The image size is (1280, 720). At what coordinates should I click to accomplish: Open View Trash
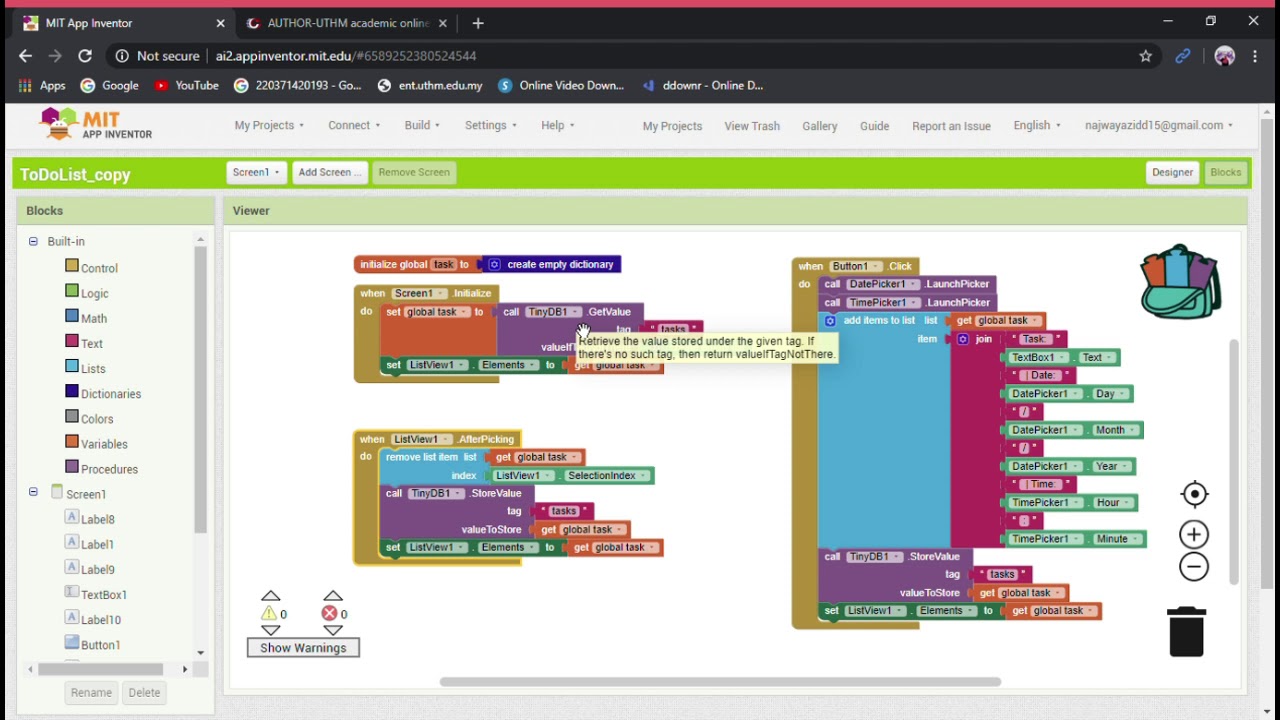click(752, 126)
